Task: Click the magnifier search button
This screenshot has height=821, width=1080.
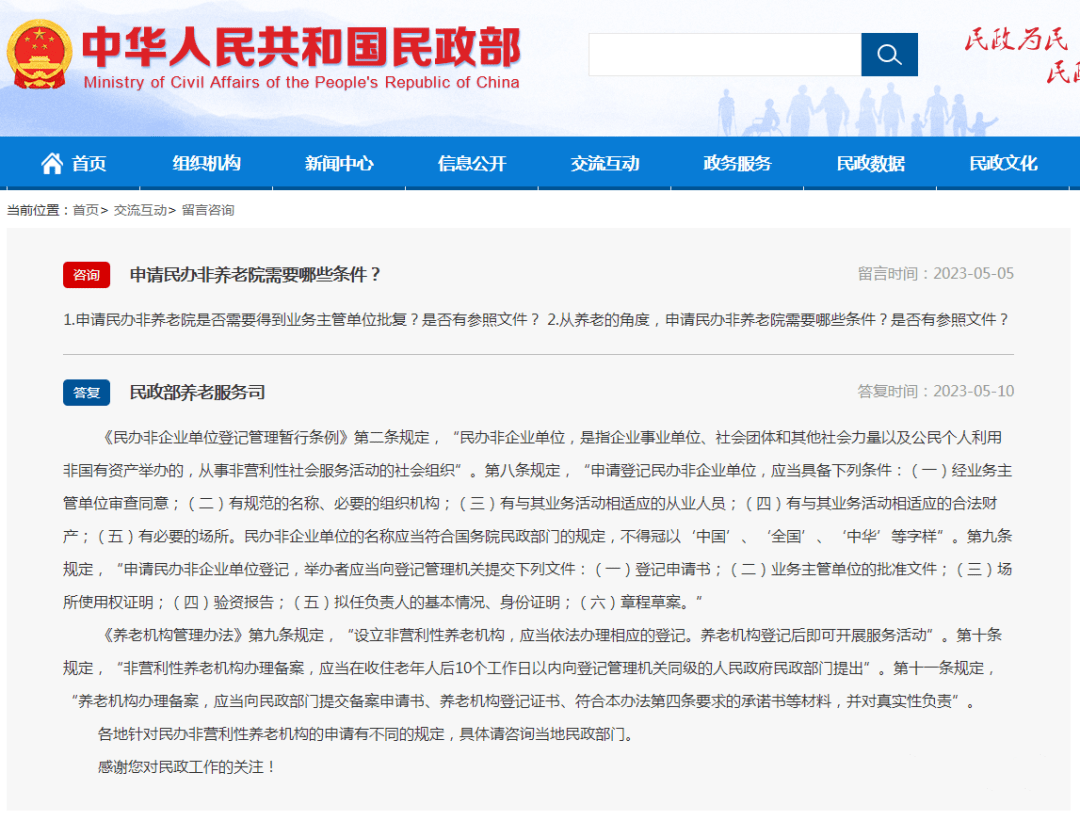Action: pyautogui.click(x=889, y=54)
